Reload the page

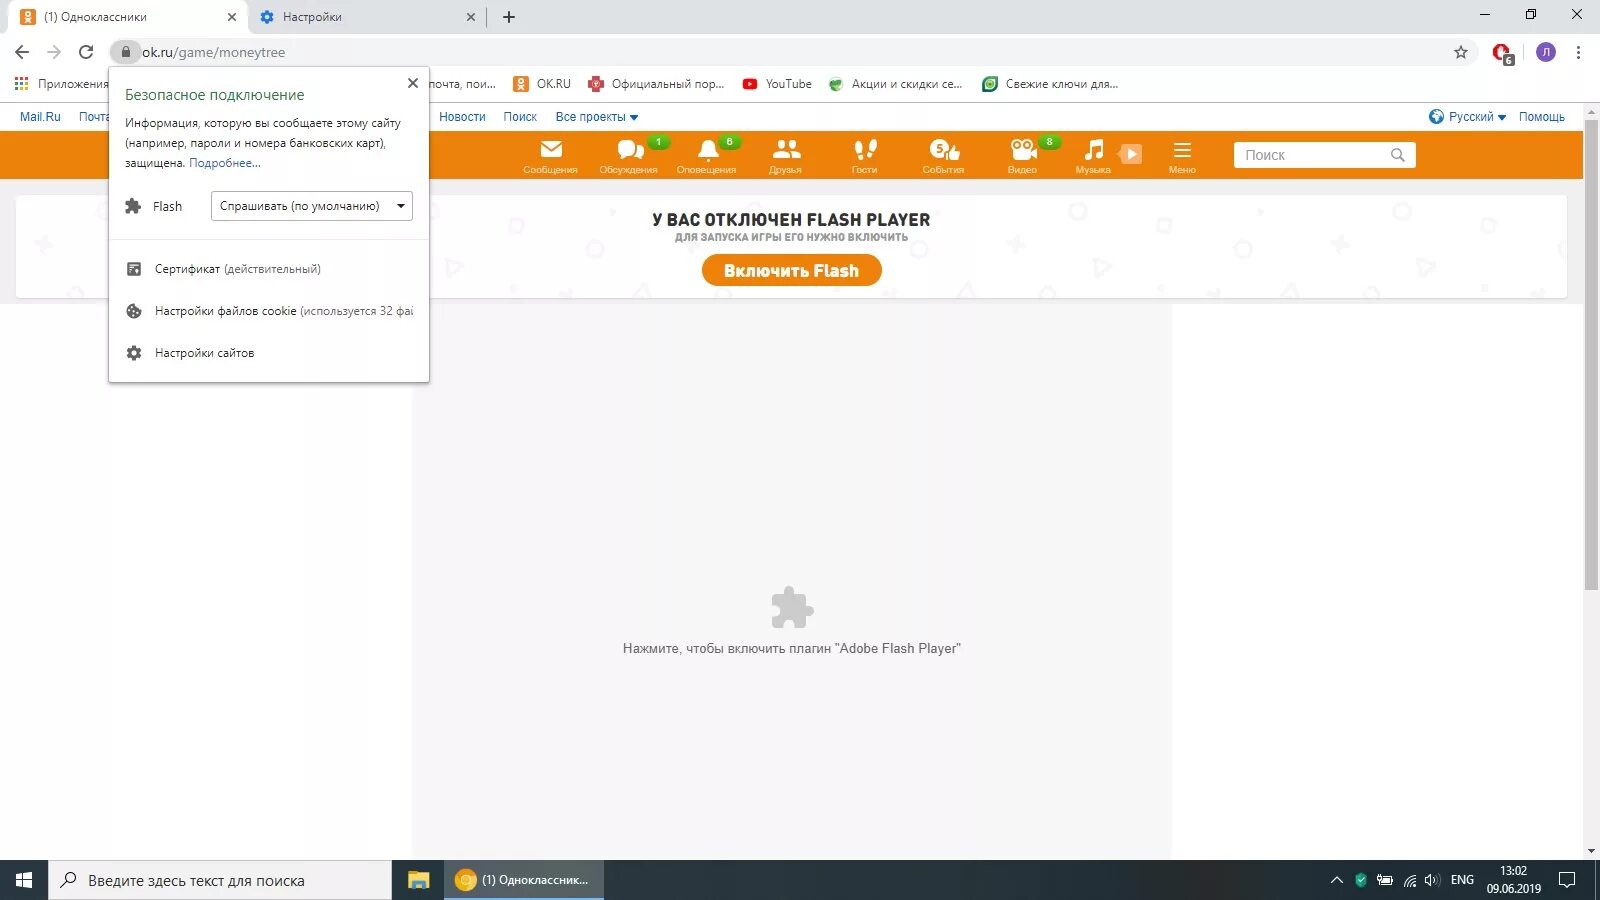86,52
